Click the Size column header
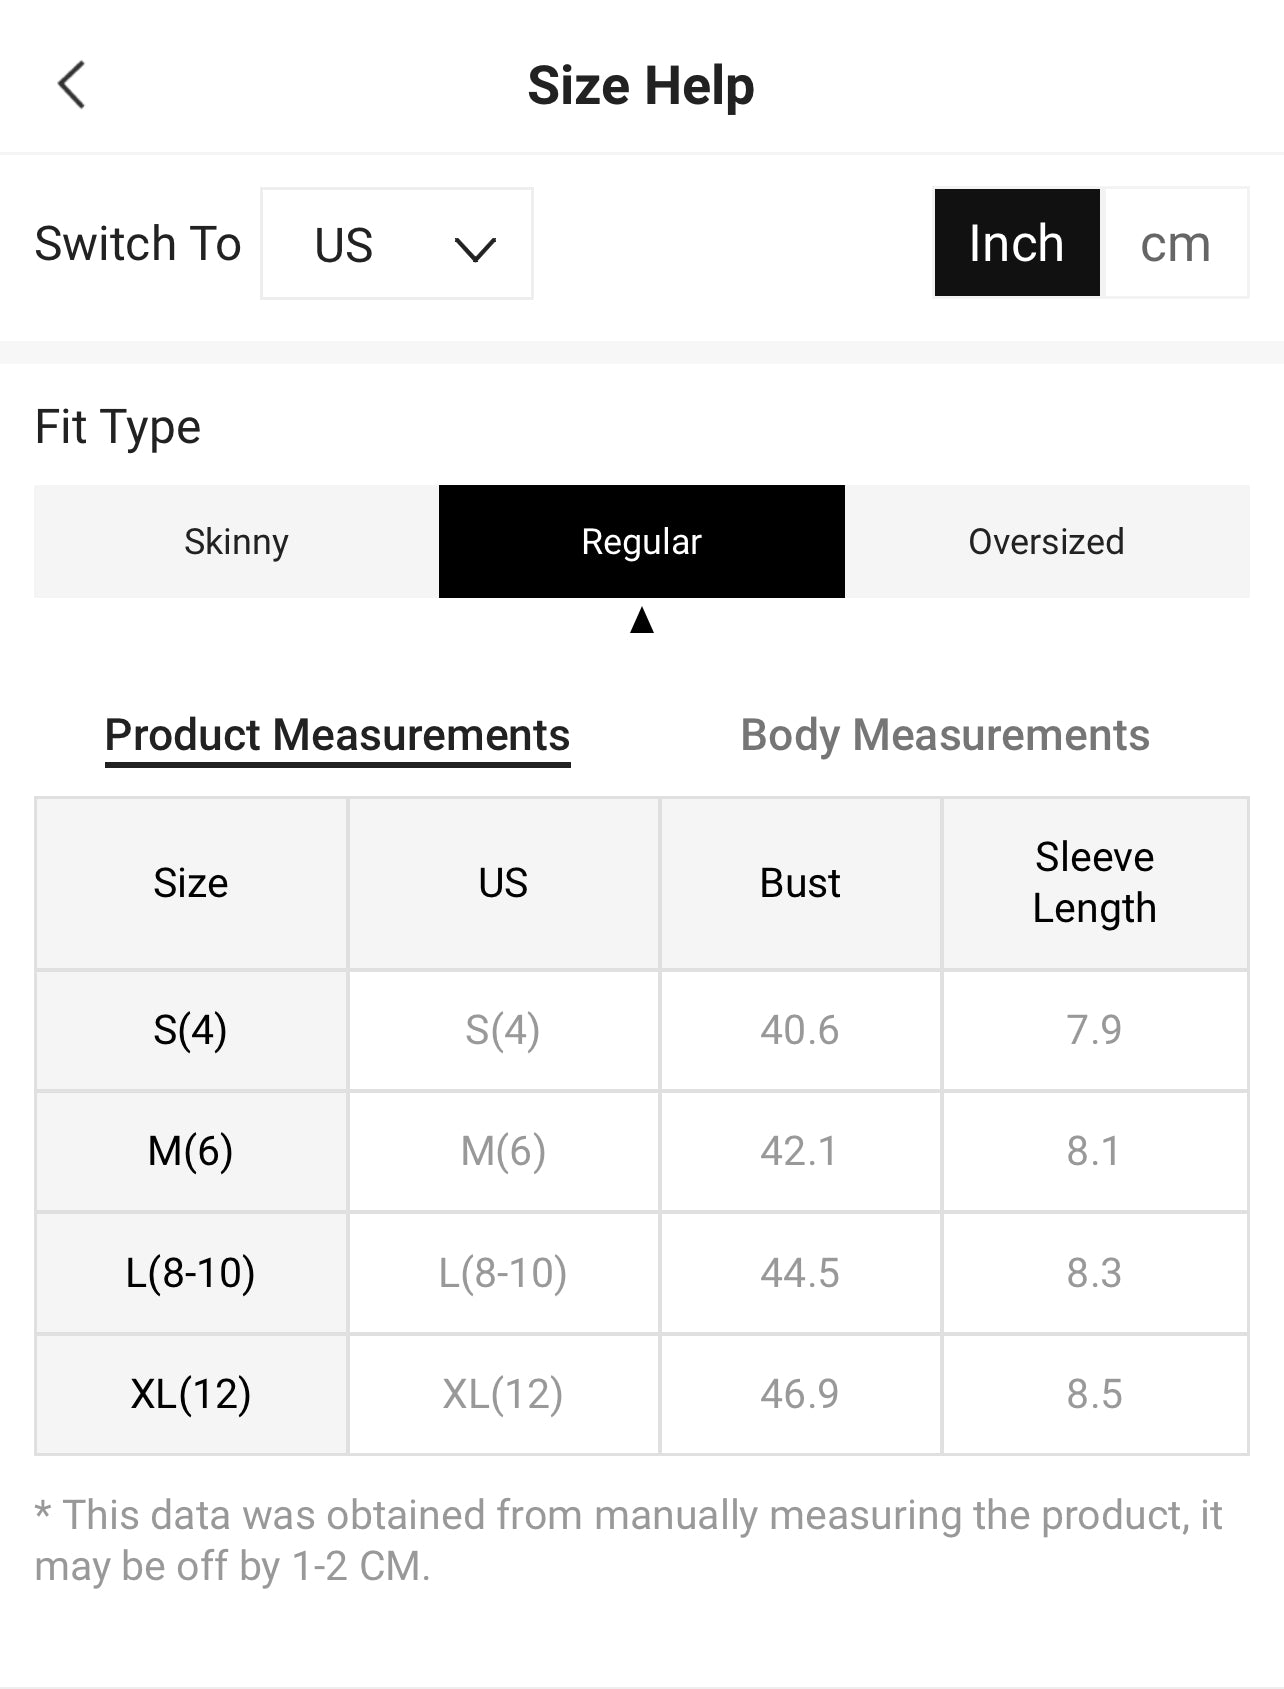 (x=190, y=883)
